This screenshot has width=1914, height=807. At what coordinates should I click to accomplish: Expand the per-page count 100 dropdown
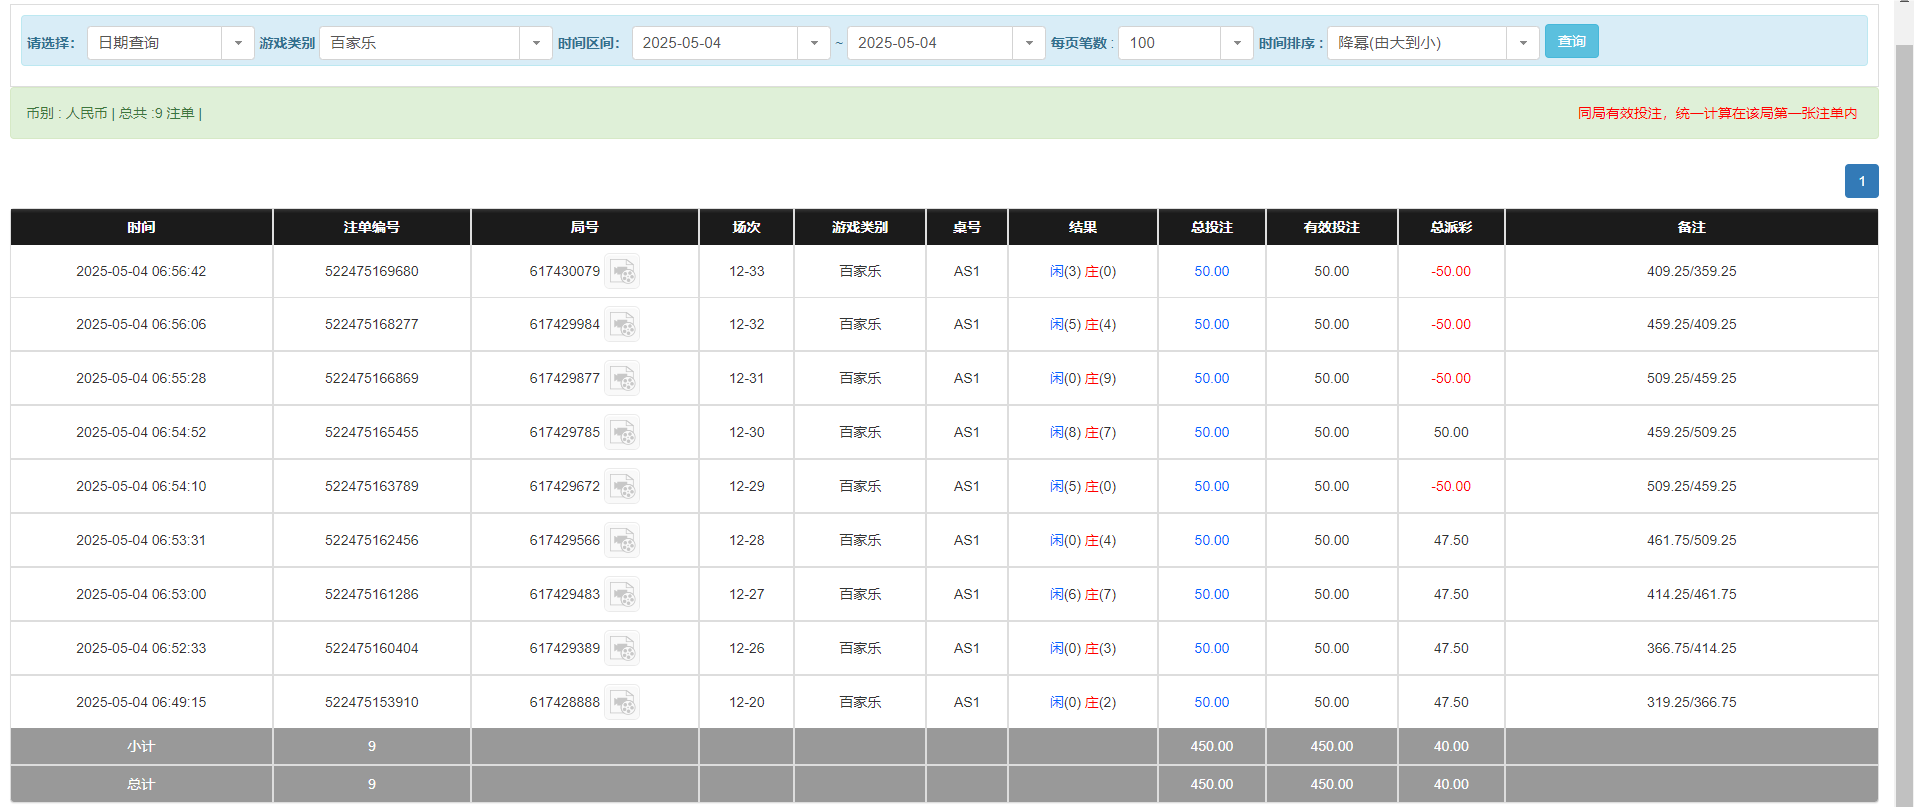(1236, 43)
